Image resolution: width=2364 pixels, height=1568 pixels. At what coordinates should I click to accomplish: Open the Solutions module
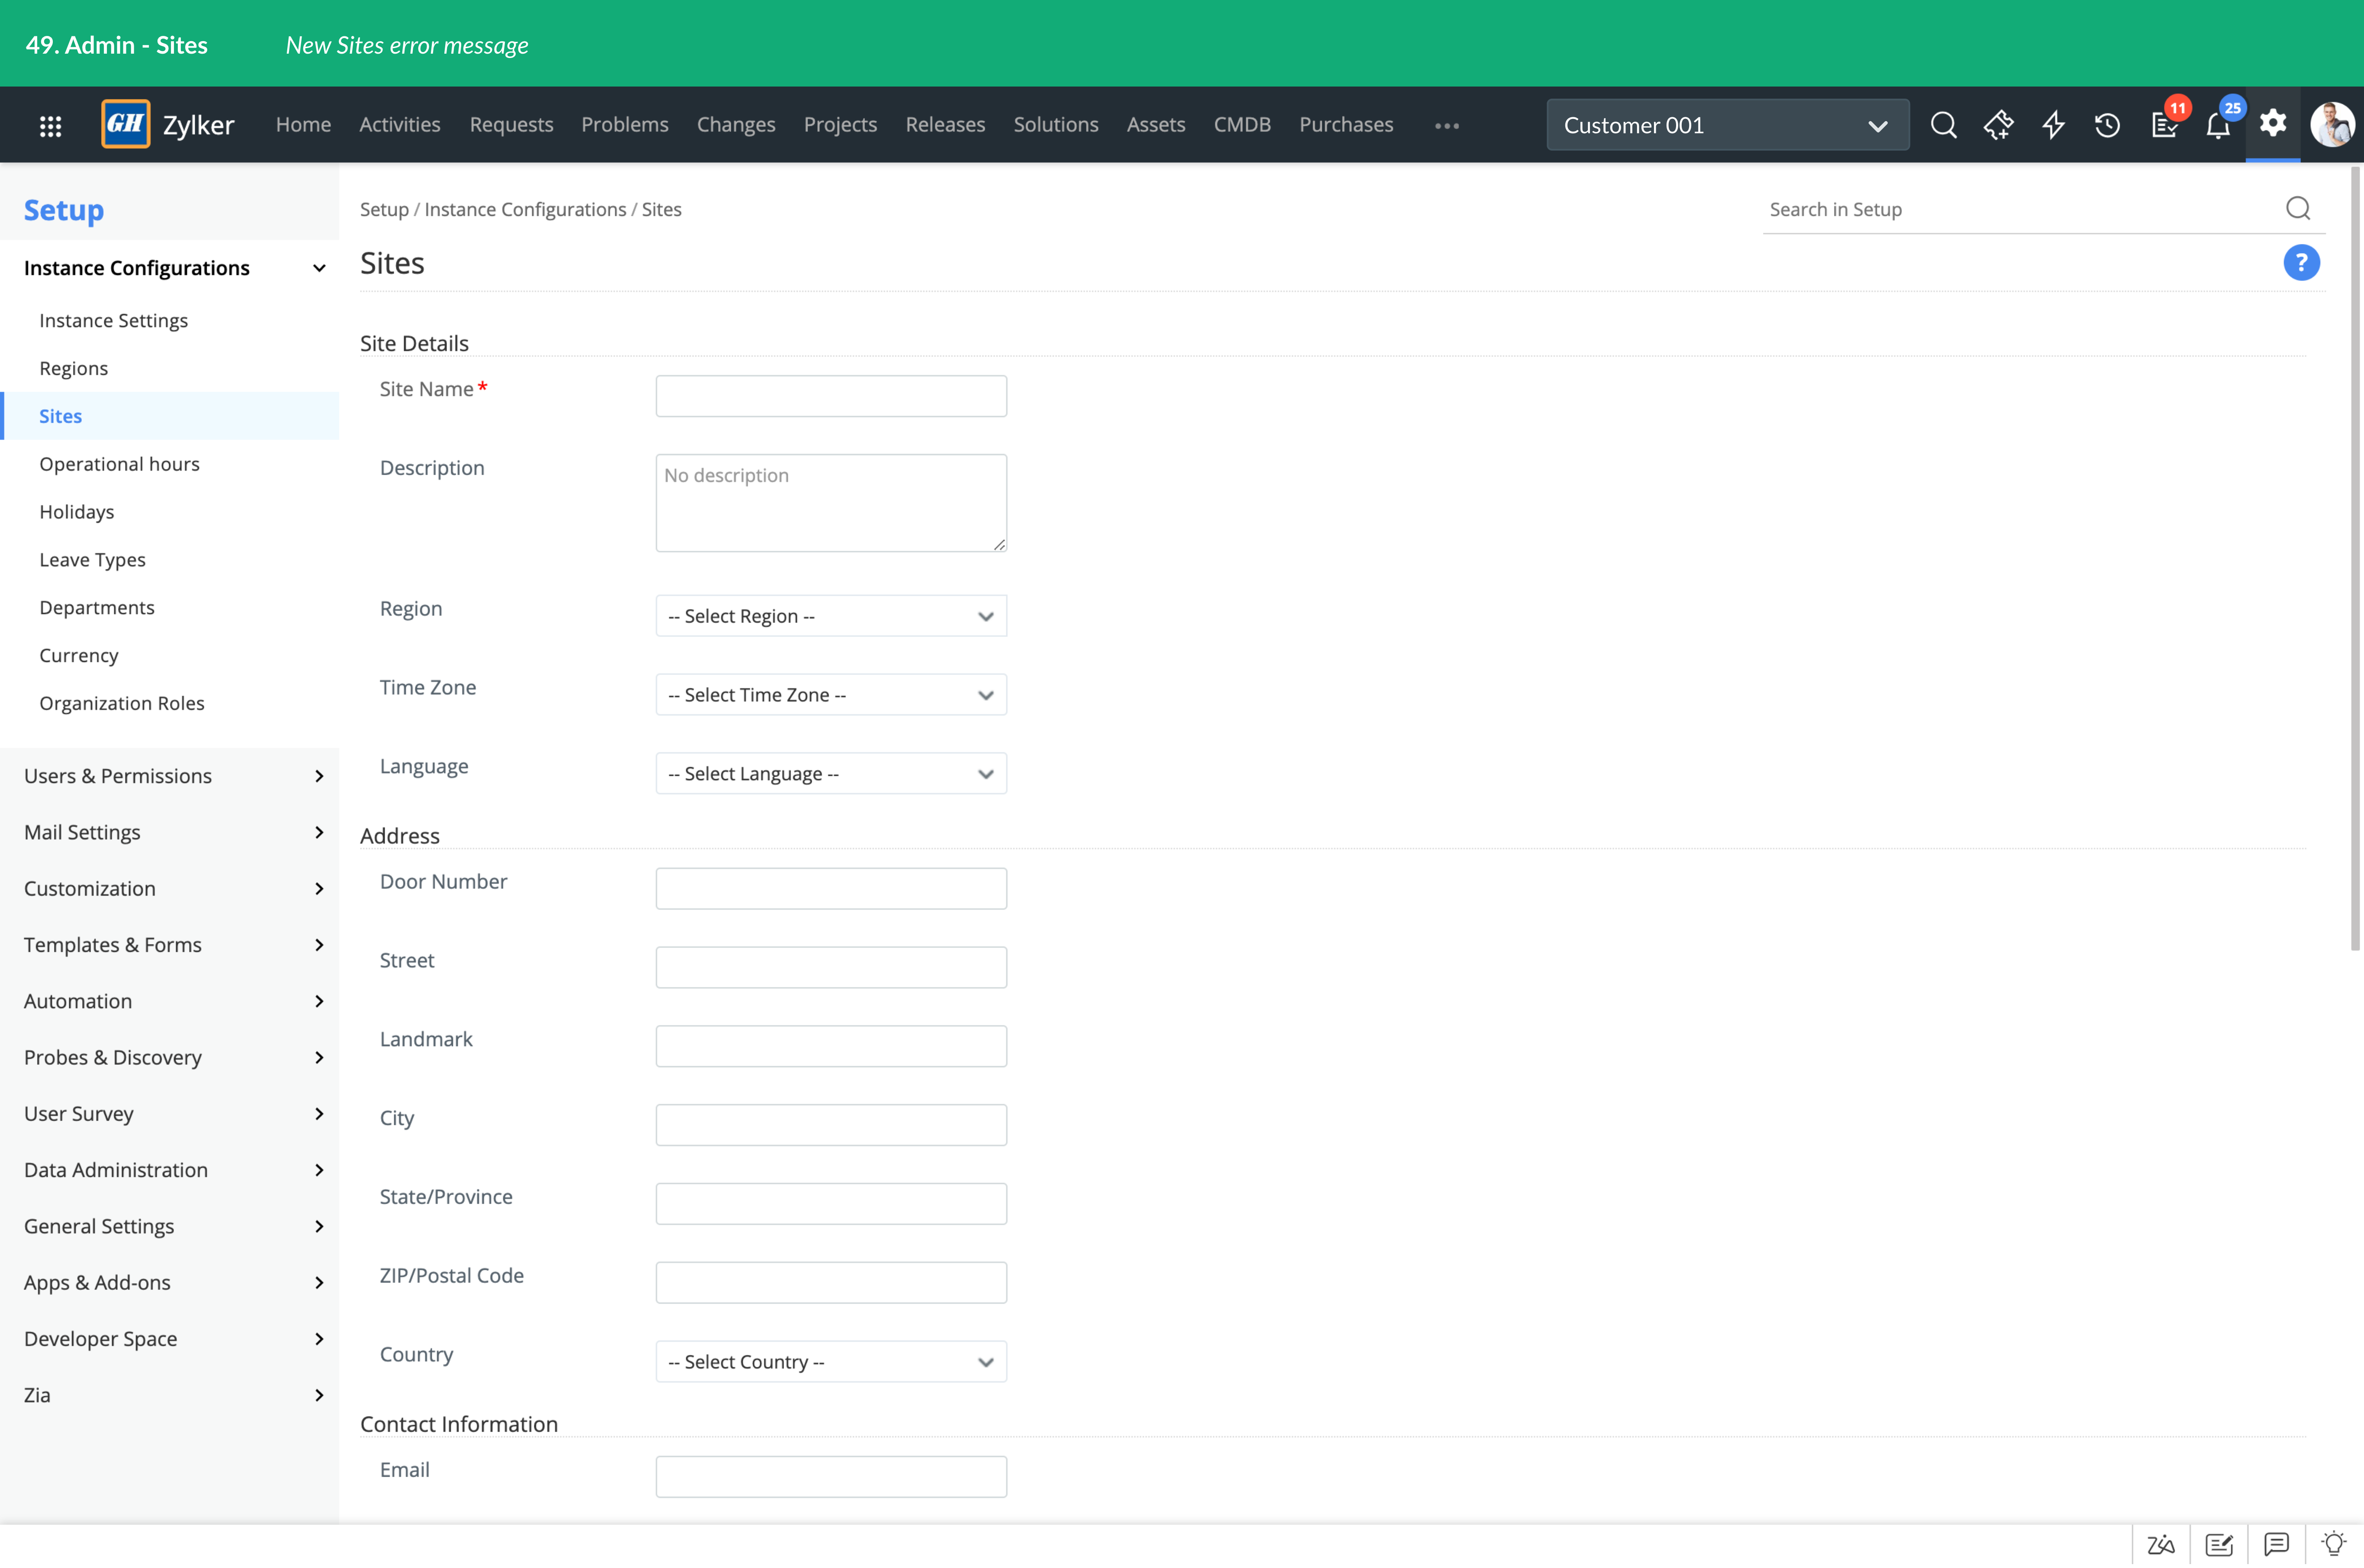(1056, 124)
